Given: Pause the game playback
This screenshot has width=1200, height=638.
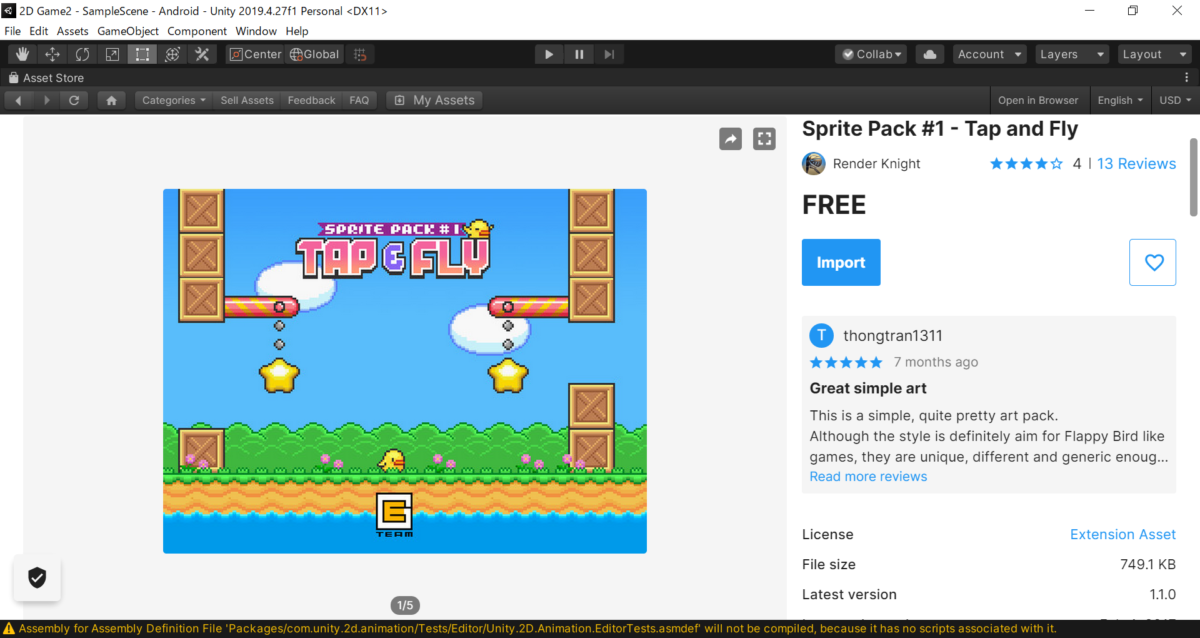Looking at the screenshot, I should (579, 54).
